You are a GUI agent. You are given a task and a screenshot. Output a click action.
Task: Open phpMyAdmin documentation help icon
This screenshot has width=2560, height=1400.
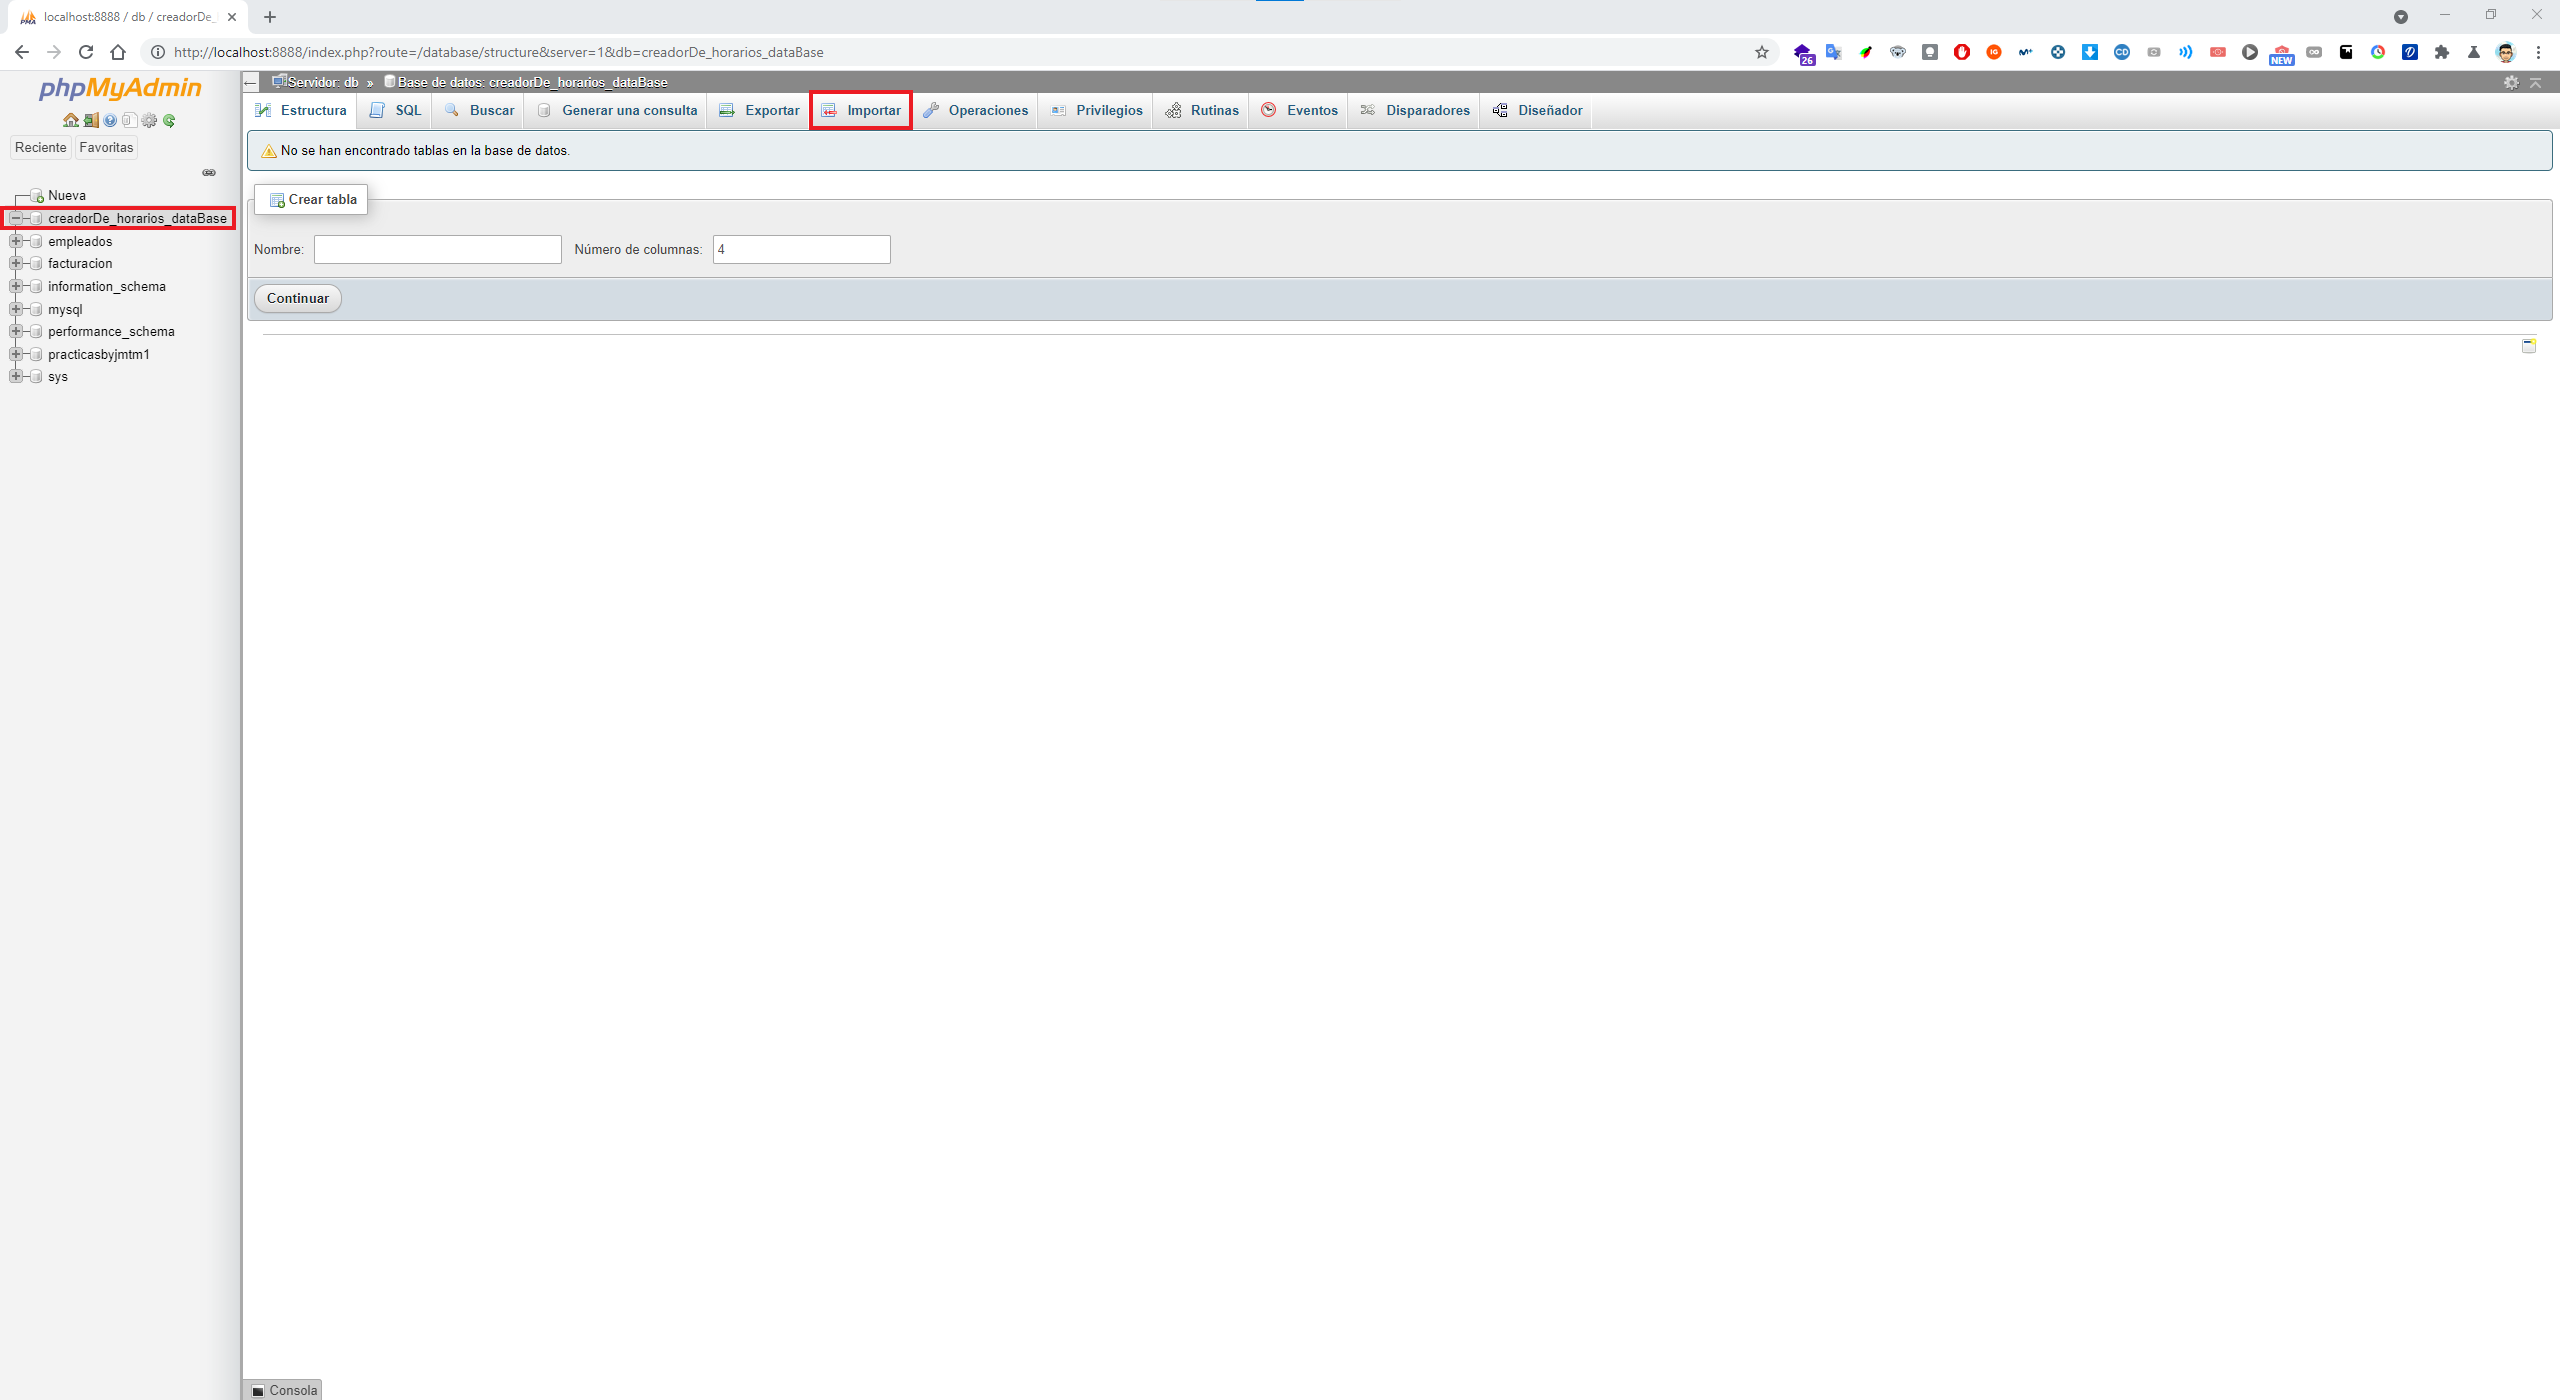coord(110,121)
